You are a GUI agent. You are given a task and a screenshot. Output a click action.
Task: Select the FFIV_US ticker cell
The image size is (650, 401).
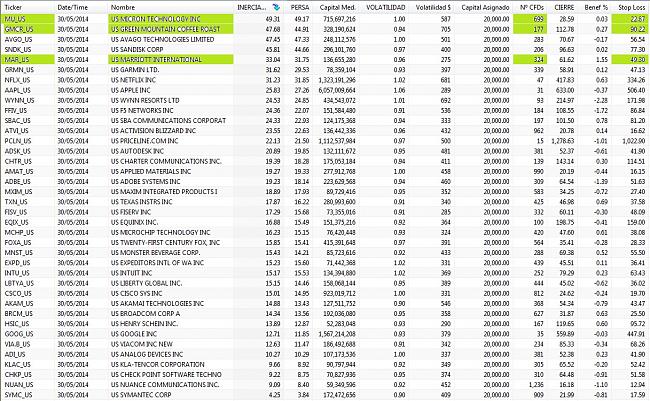coord(16,110)
